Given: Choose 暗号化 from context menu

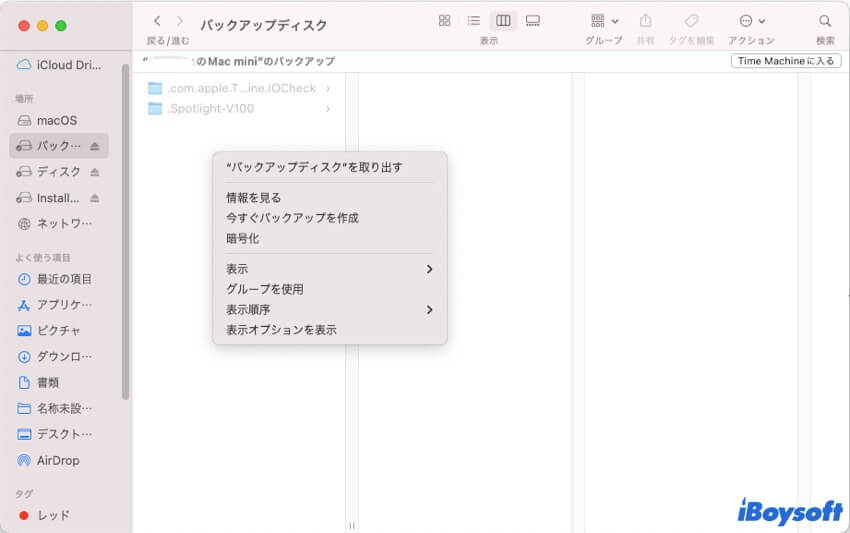Looking at the screenshot, I should [x=330, y=239].
